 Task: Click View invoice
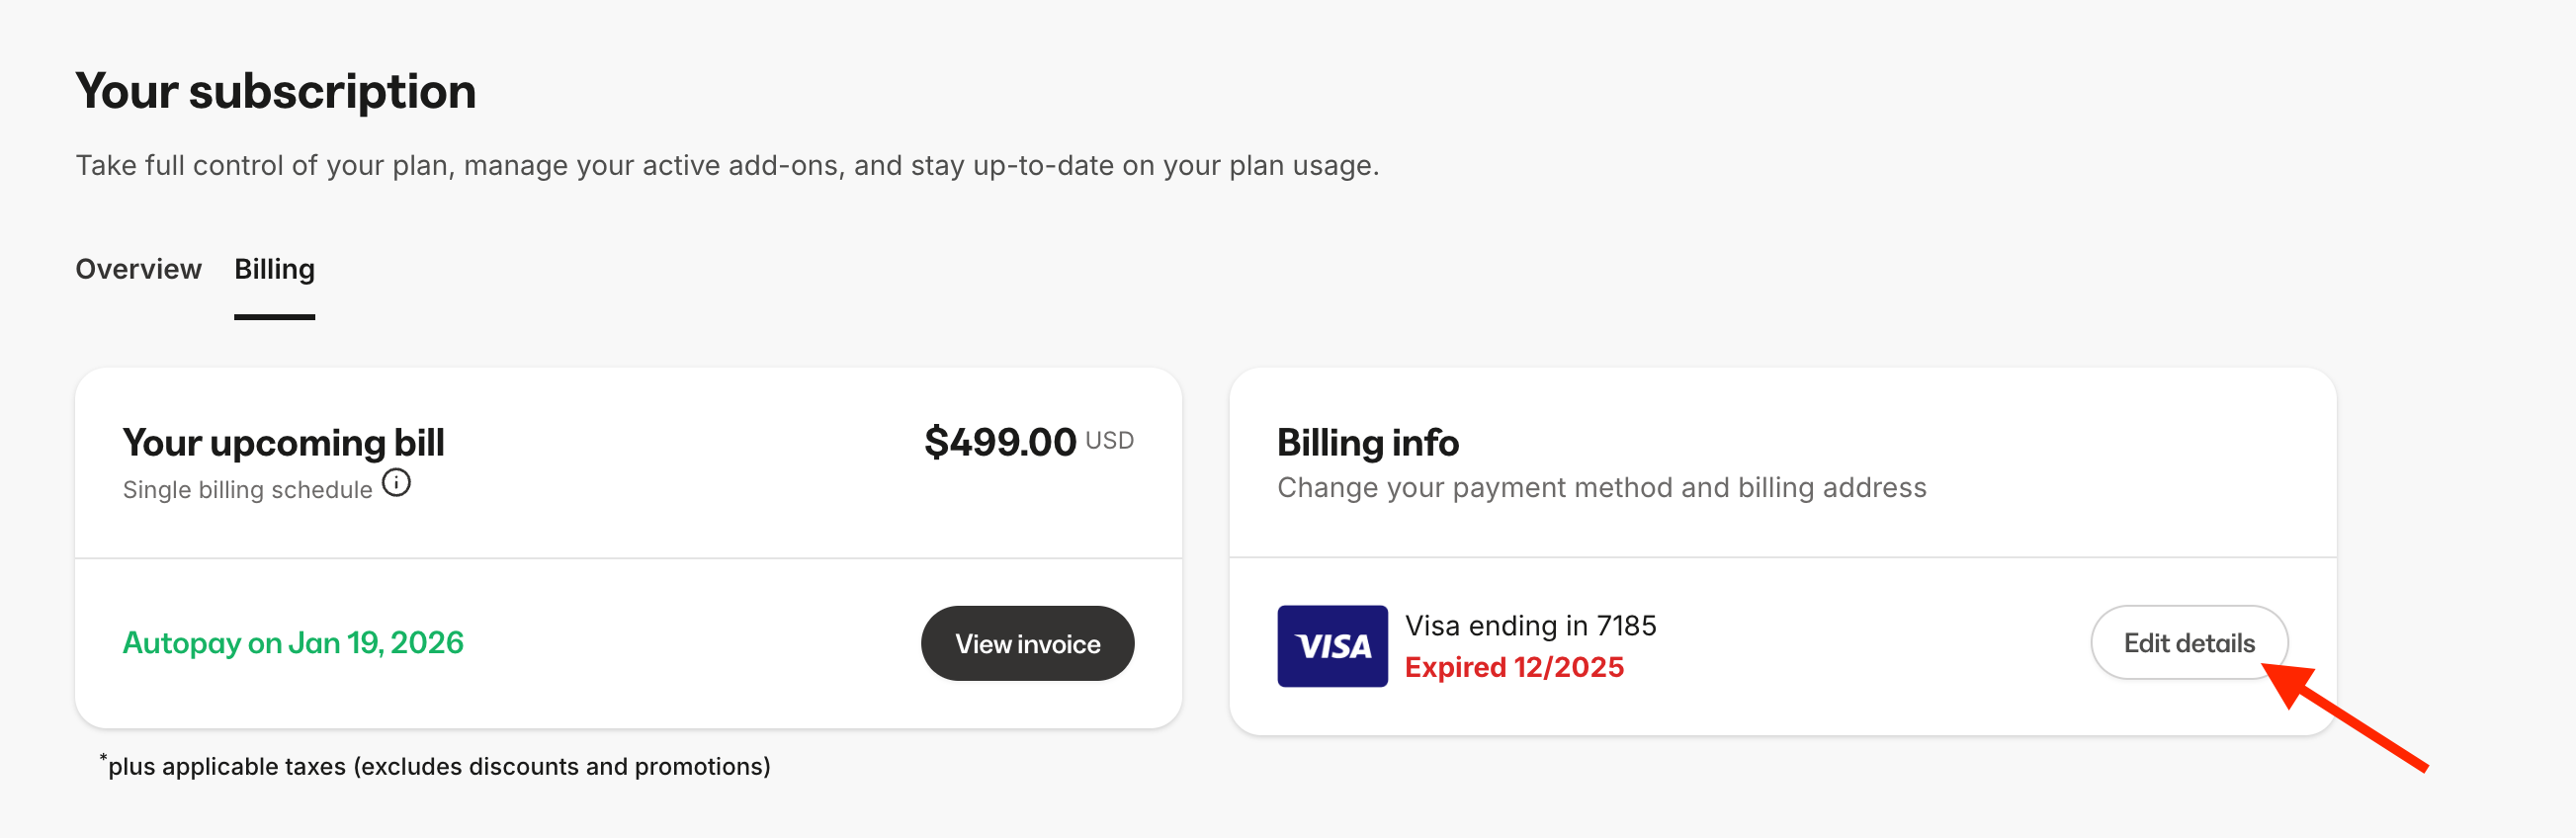point(1027,643)
